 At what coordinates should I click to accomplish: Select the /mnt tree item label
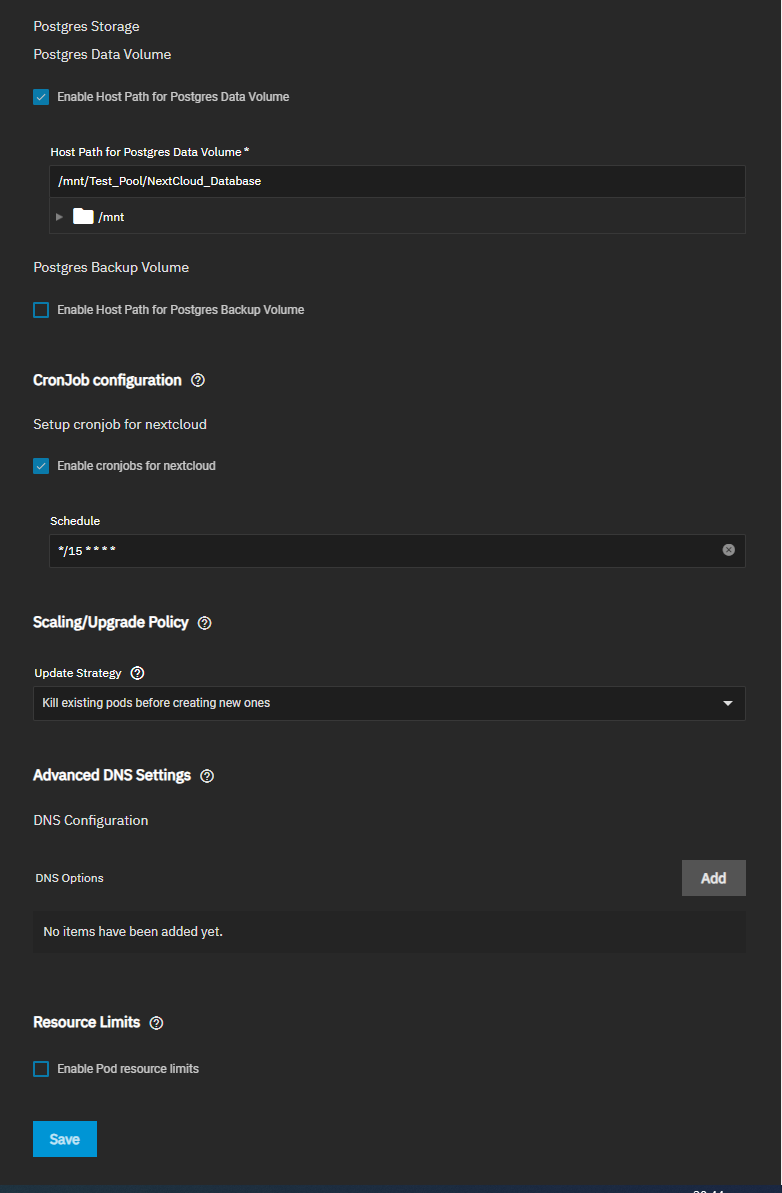click(111, 217)
